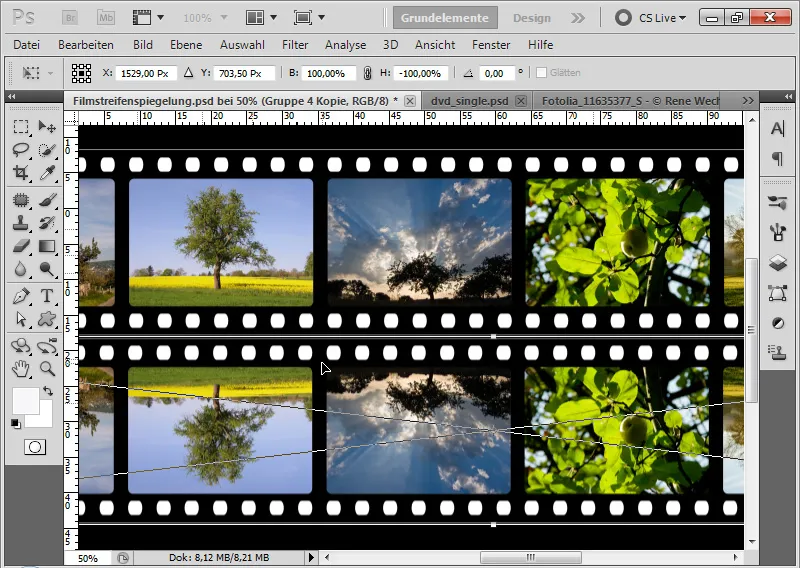The height and width of the screenshot is (568, 800).
Task: Launch Mini Bridge from application bar
Action: 106,18
